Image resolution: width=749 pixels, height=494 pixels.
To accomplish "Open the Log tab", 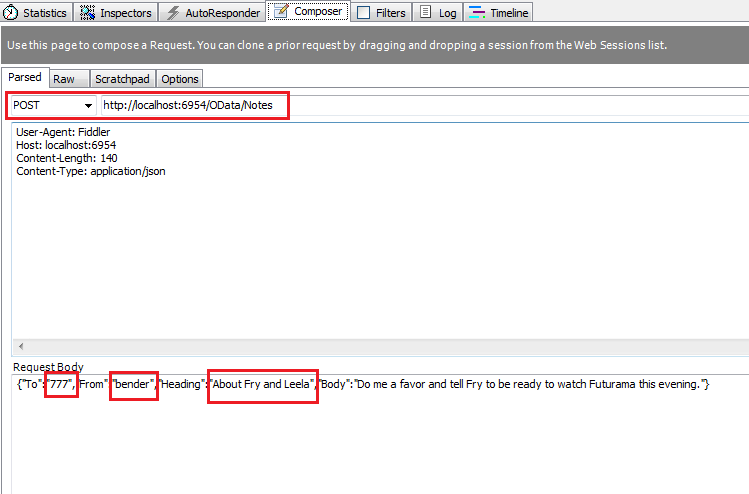I will pos(438,12).
